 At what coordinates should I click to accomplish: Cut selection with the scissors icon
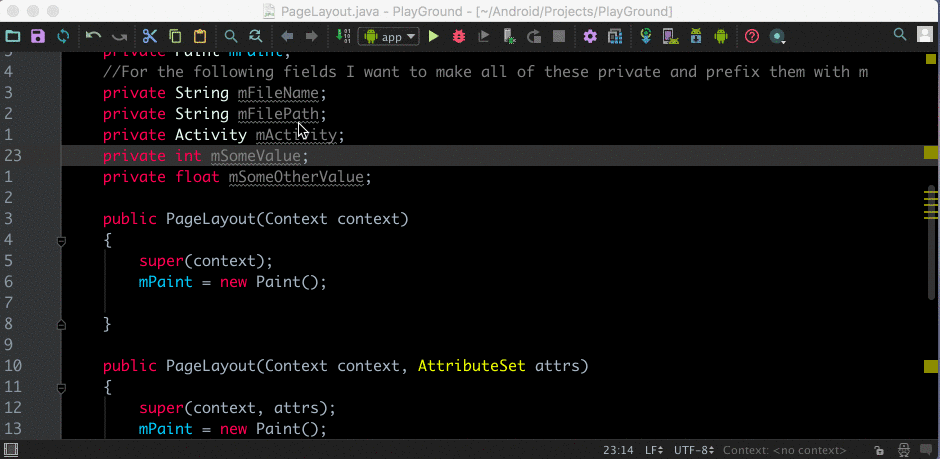point(149,37)
